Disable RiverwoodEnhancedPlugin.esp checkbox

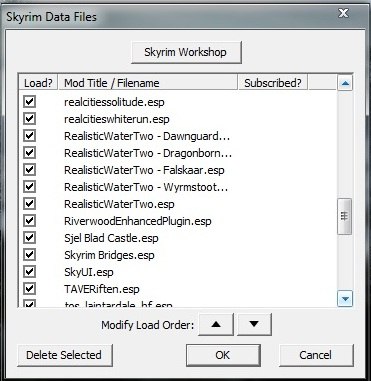pyautogui.click(x=30, y=220)
